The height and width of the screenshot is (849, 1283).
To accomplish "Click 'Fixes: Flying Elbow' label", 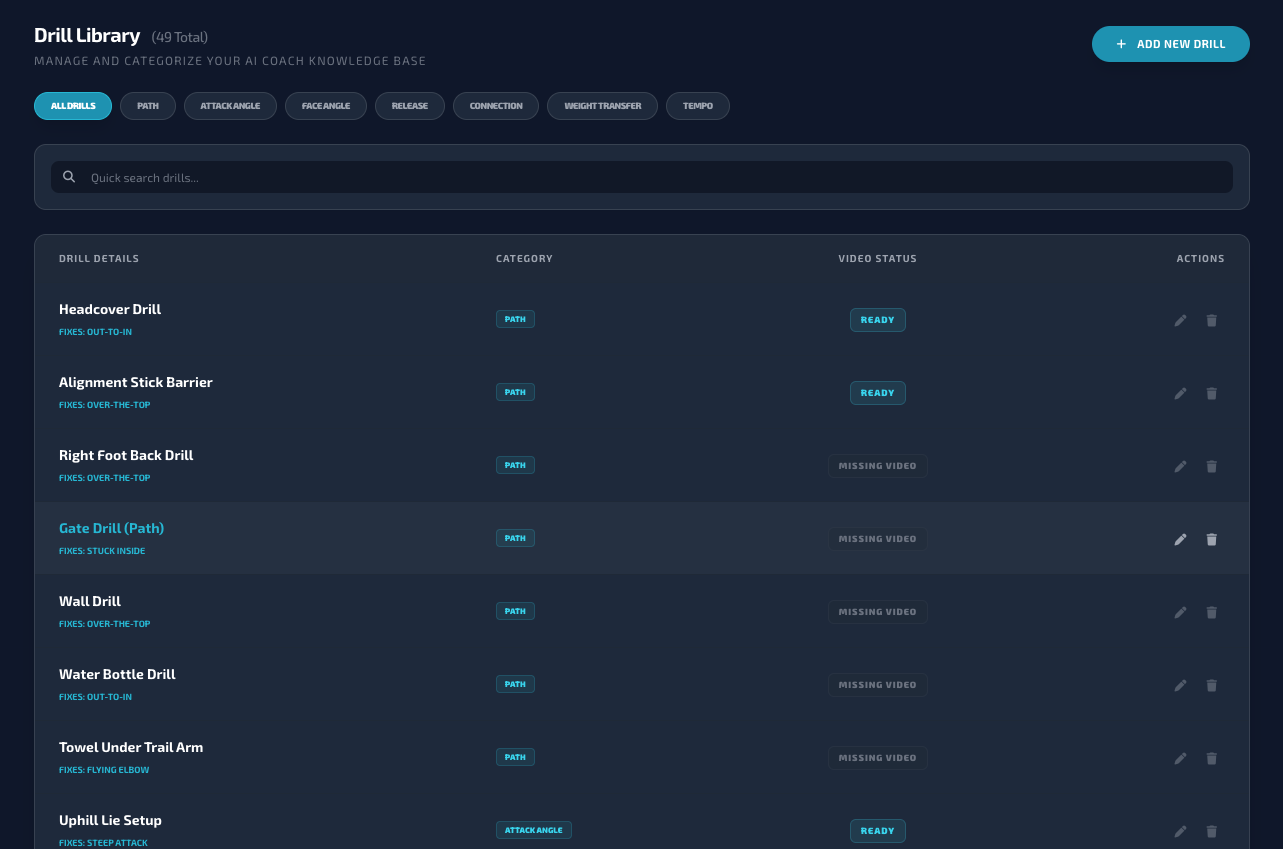I will coord(104,770).
